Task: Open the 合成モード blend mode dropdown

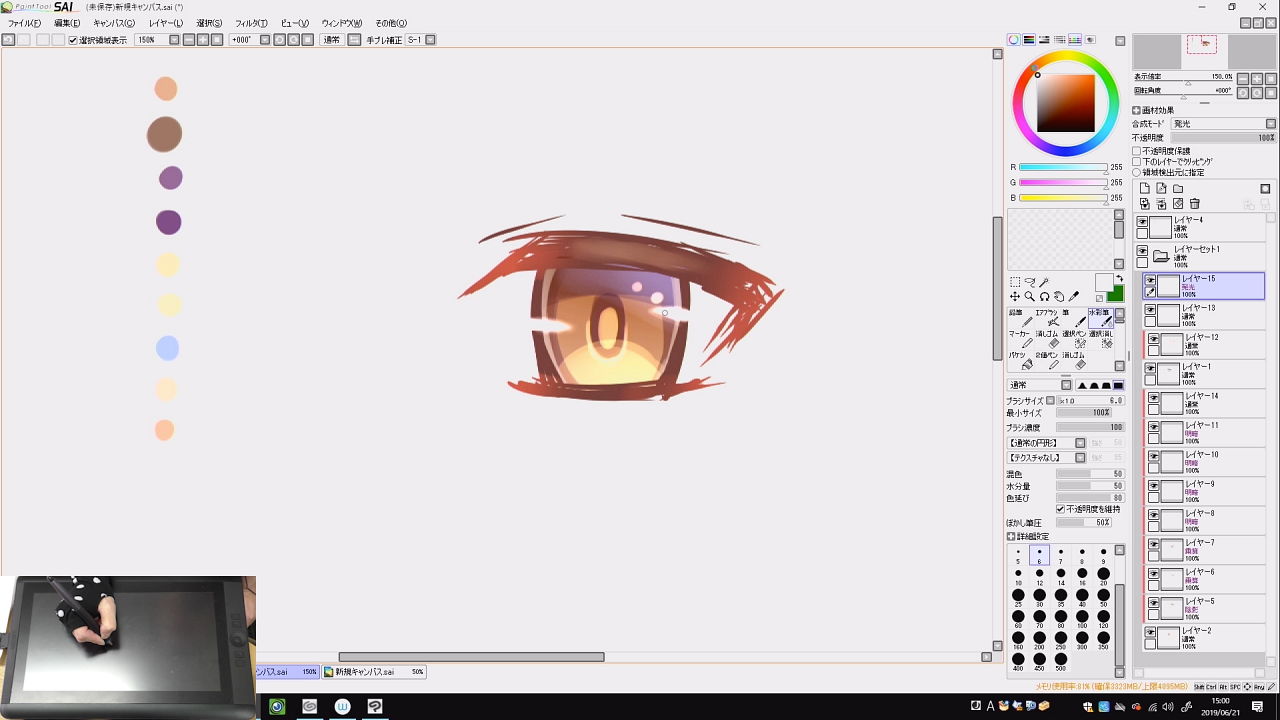Action: pos(1271,124)
